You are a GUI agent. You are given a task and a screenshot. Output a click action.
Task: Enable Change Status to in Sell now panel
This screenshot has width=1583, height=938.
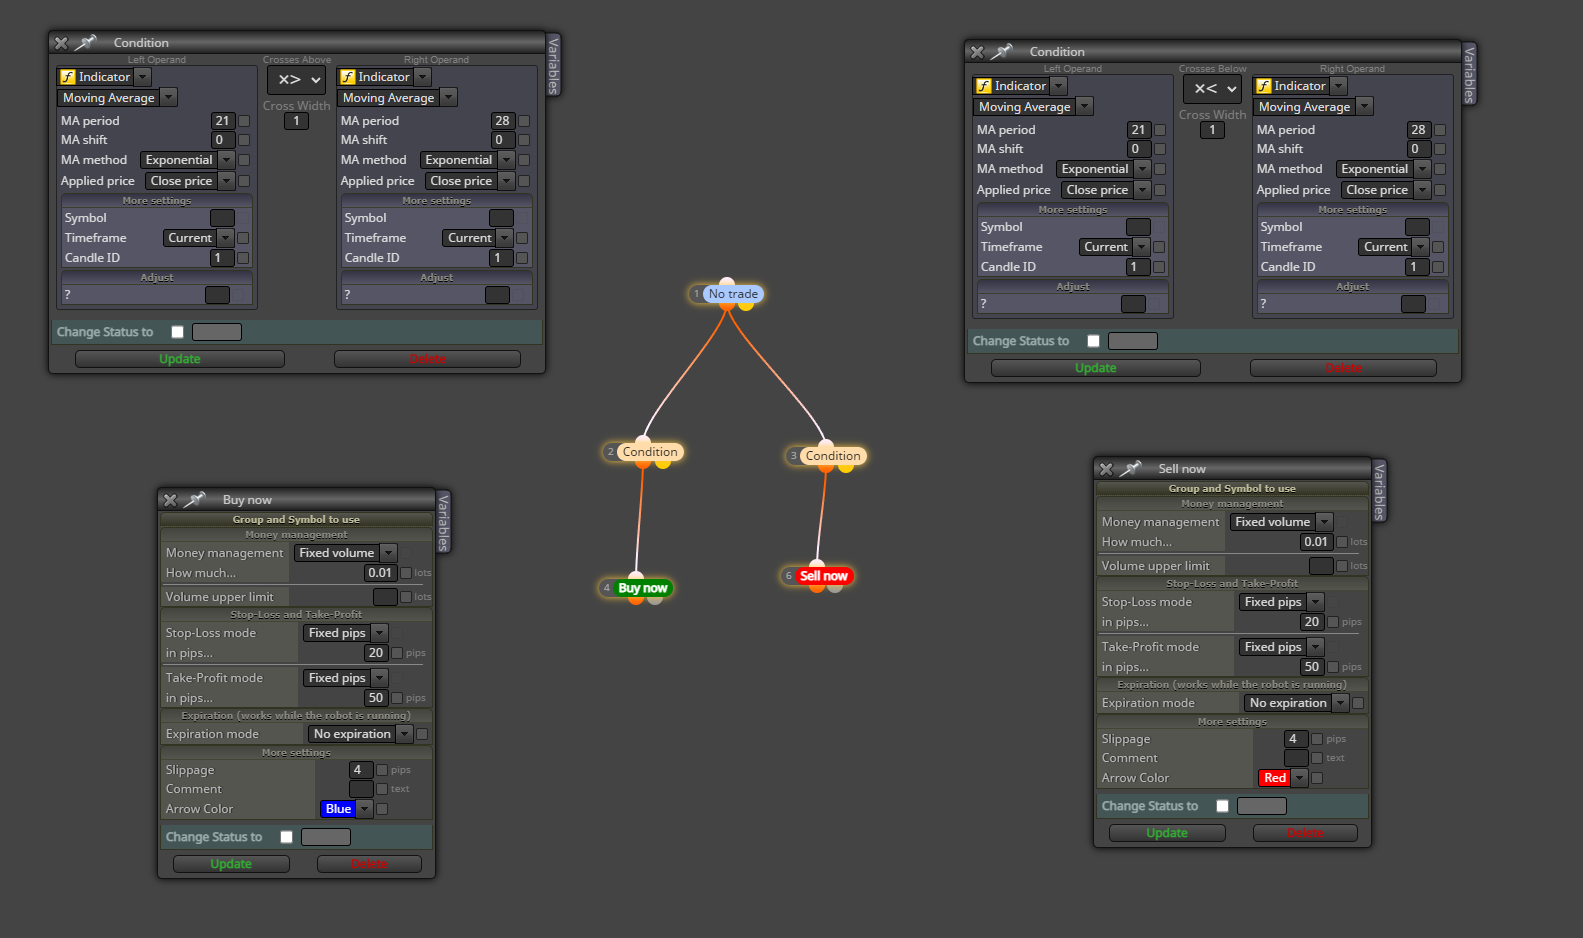1223,806
